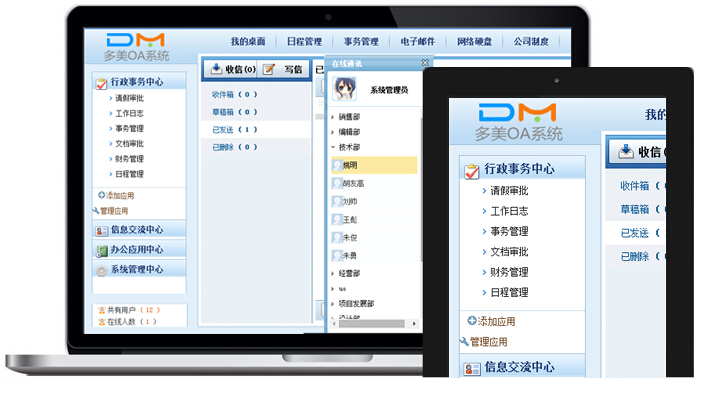This screenshot has height=397, width=702.
Task: Open 电子邮件 in top navigation
Action: pyautogui.click(x=418, y=42)
